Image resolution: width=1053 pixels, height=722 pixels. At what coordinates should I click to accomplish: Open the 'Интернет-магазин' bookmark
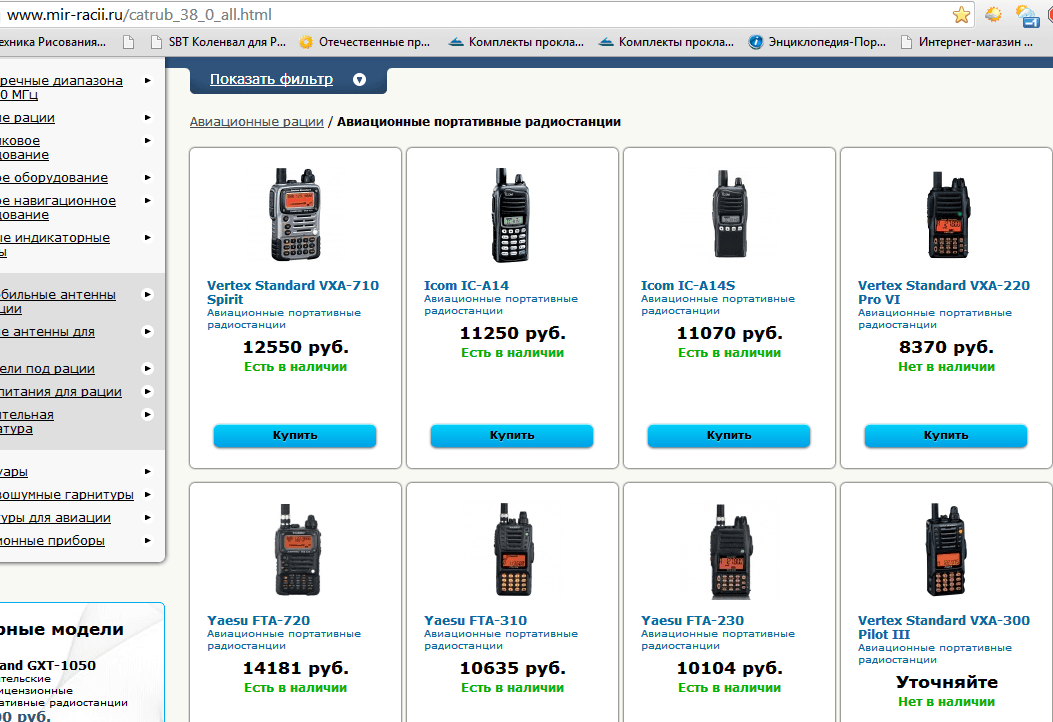[975, 42]
